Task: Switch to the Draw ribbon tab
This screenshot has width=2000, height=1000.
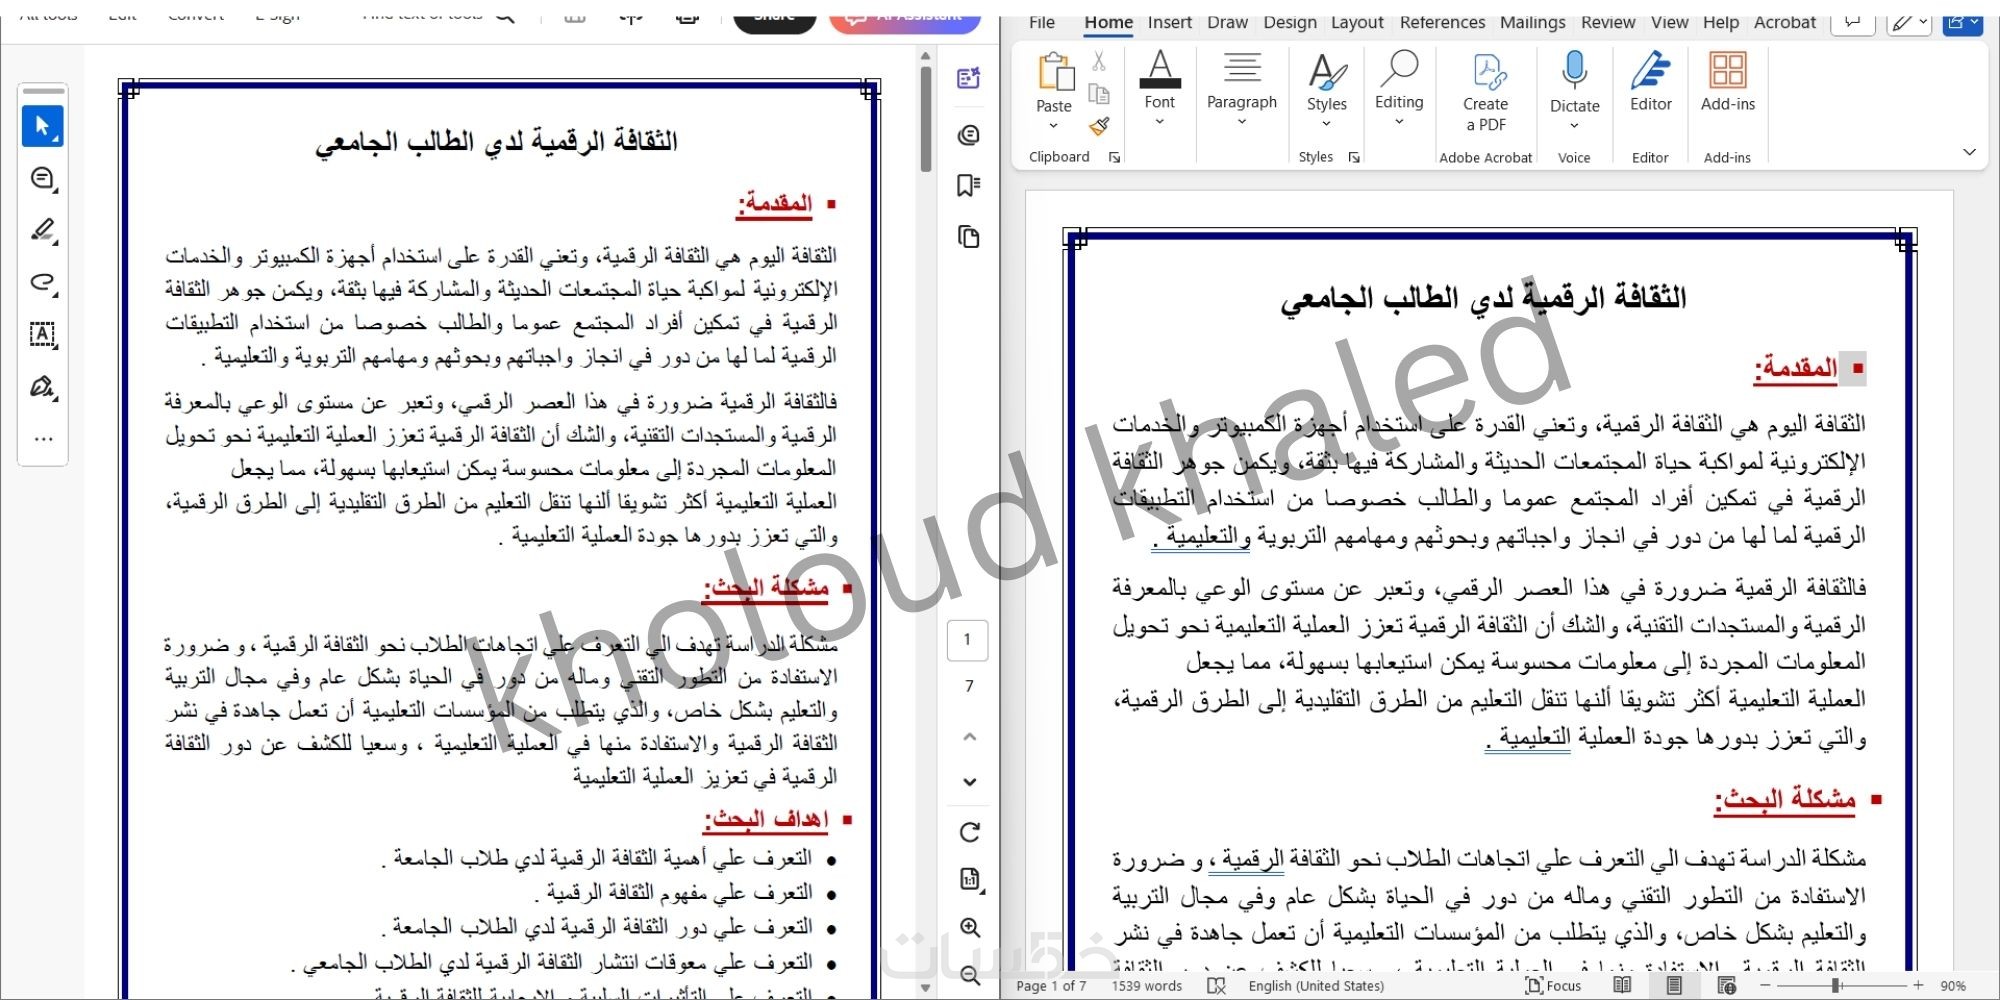Action: 1228,22
